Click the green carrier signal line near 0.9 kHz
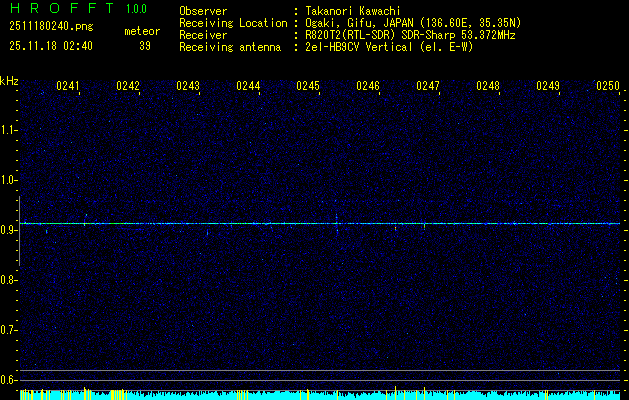The width and height of the screenshot is (629, 400). click(320, 223)
